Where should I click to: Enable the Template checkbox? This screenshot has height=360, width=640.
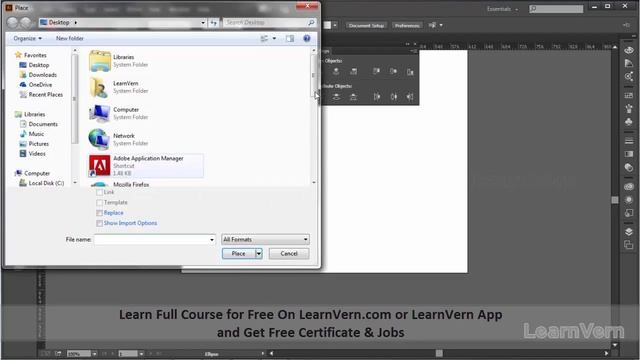pos(99,202)
